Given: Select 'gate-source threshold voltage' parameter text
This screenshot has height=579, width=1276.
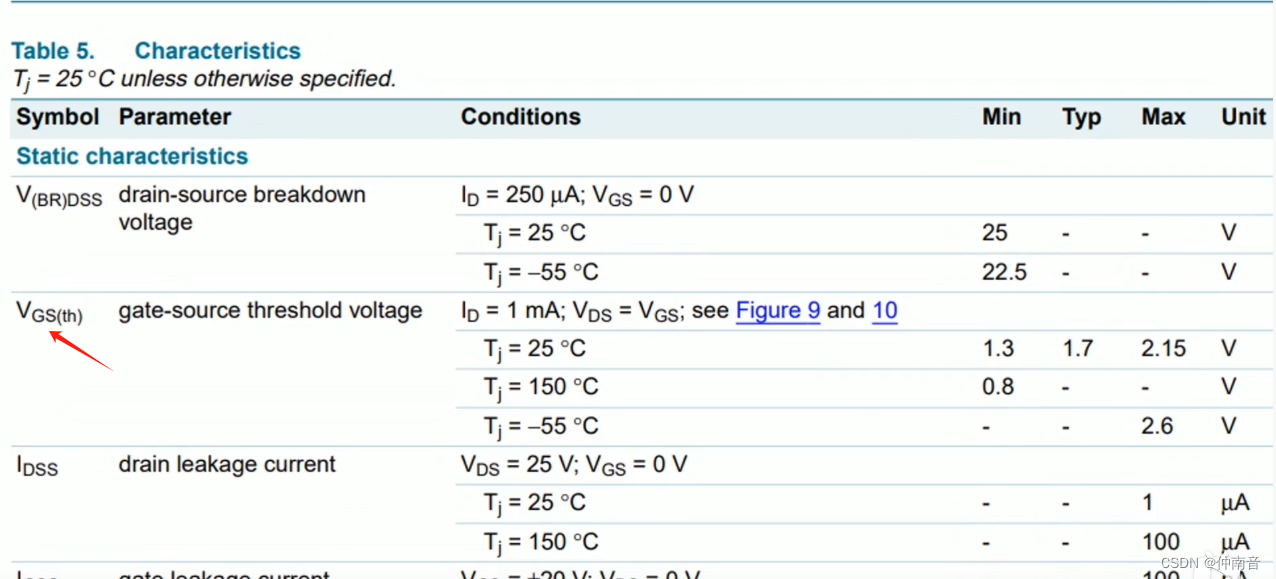Looking at the screenshot, I should (x=270, y=310).
